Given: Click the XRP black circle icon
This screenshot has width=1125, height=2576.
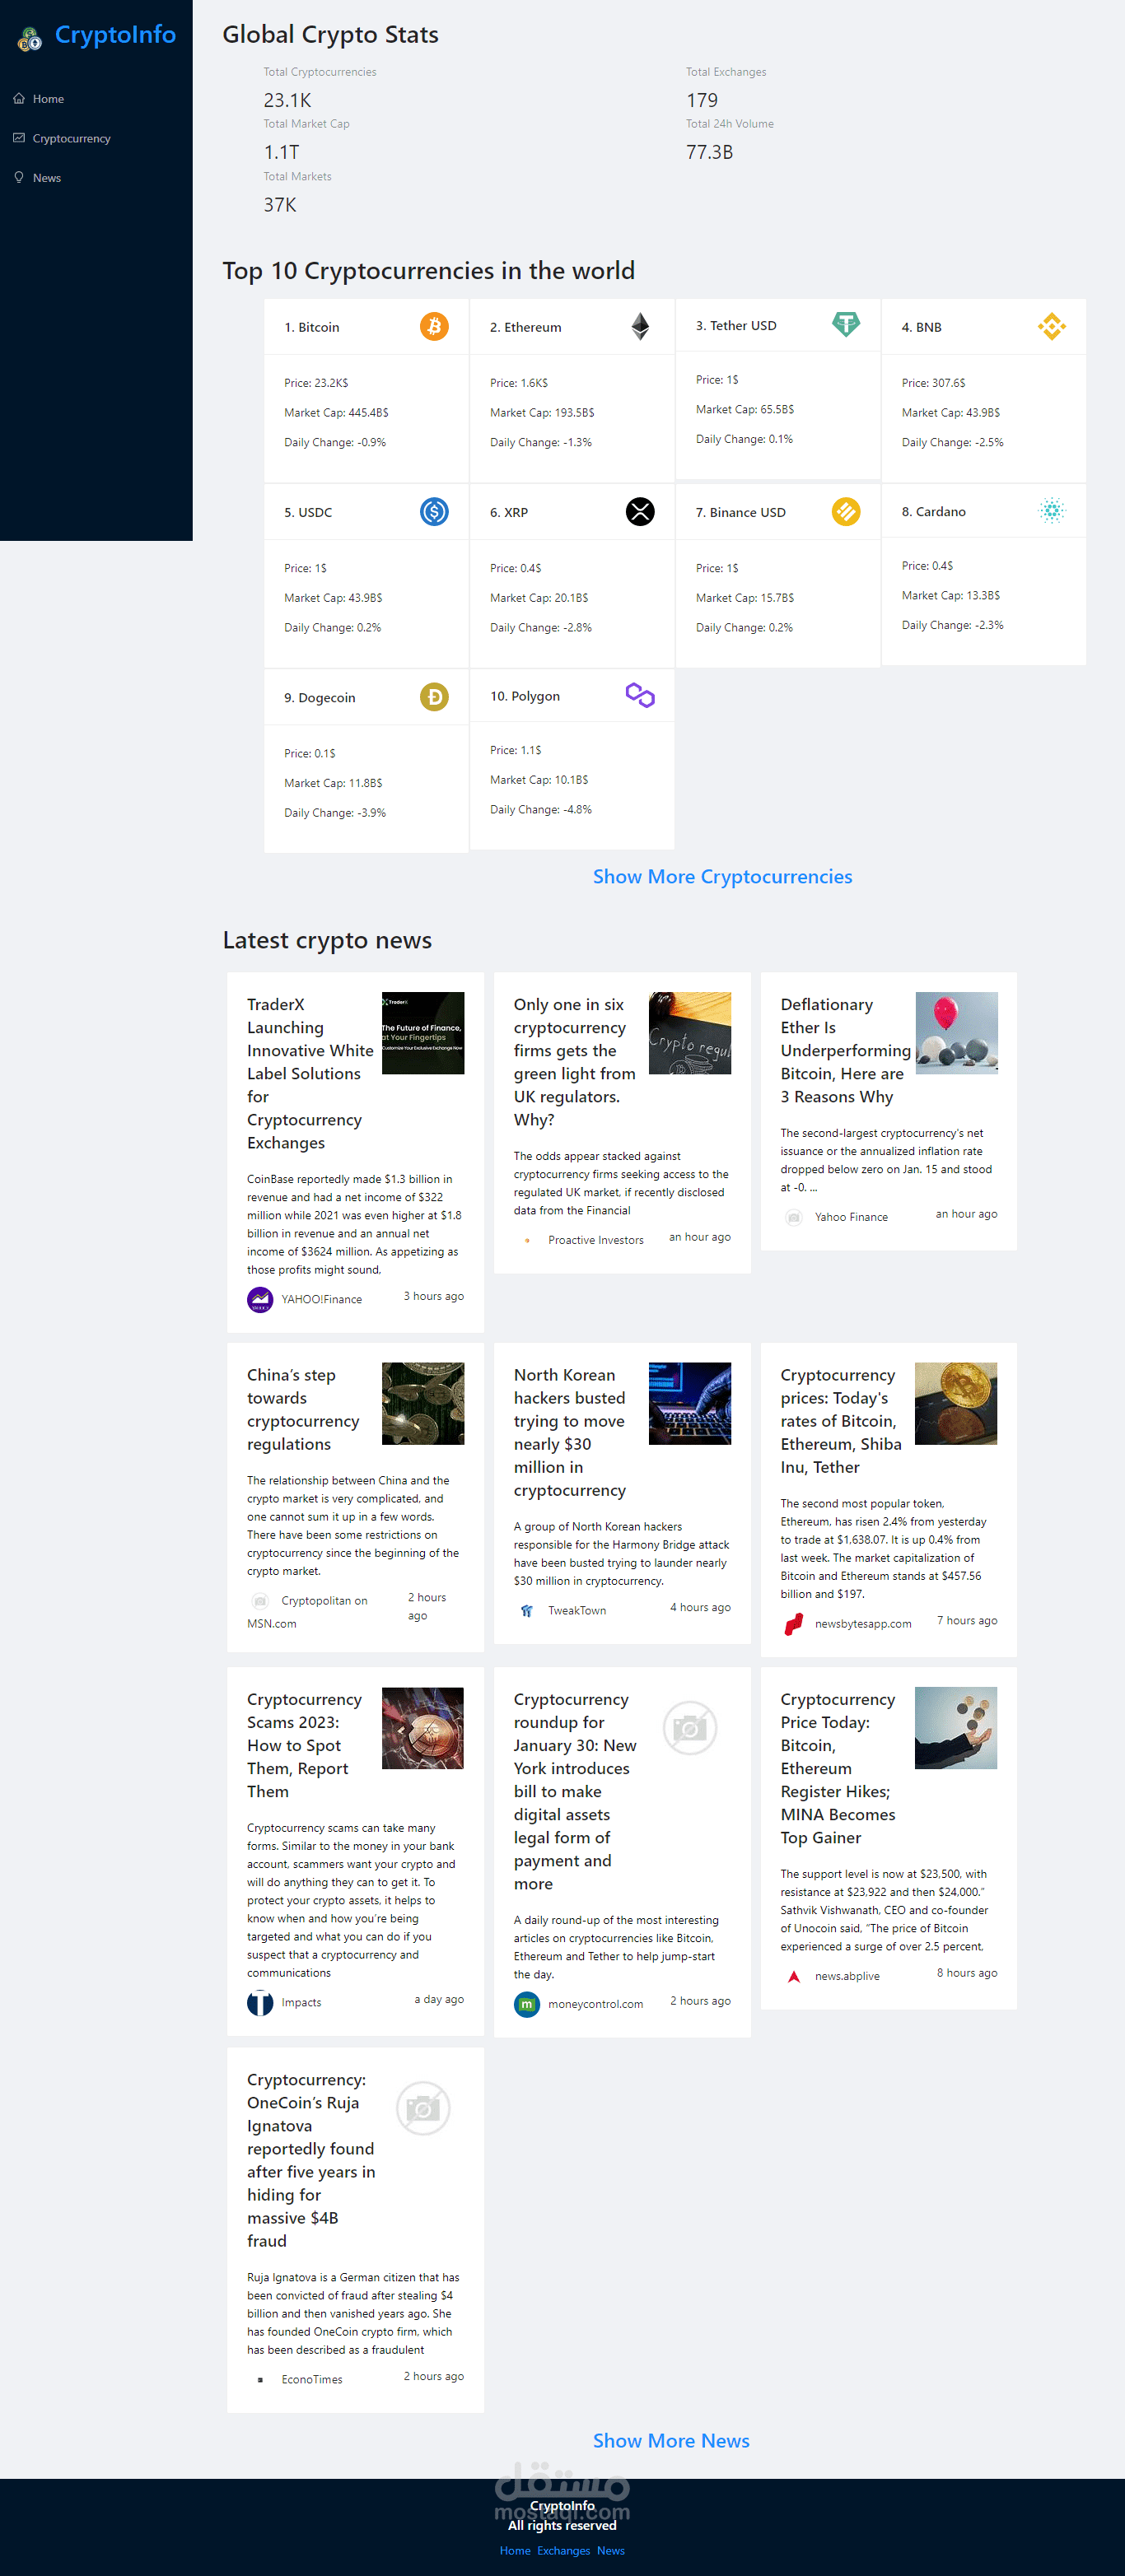Looking at the screenshot, I should [x=640, y=511].
